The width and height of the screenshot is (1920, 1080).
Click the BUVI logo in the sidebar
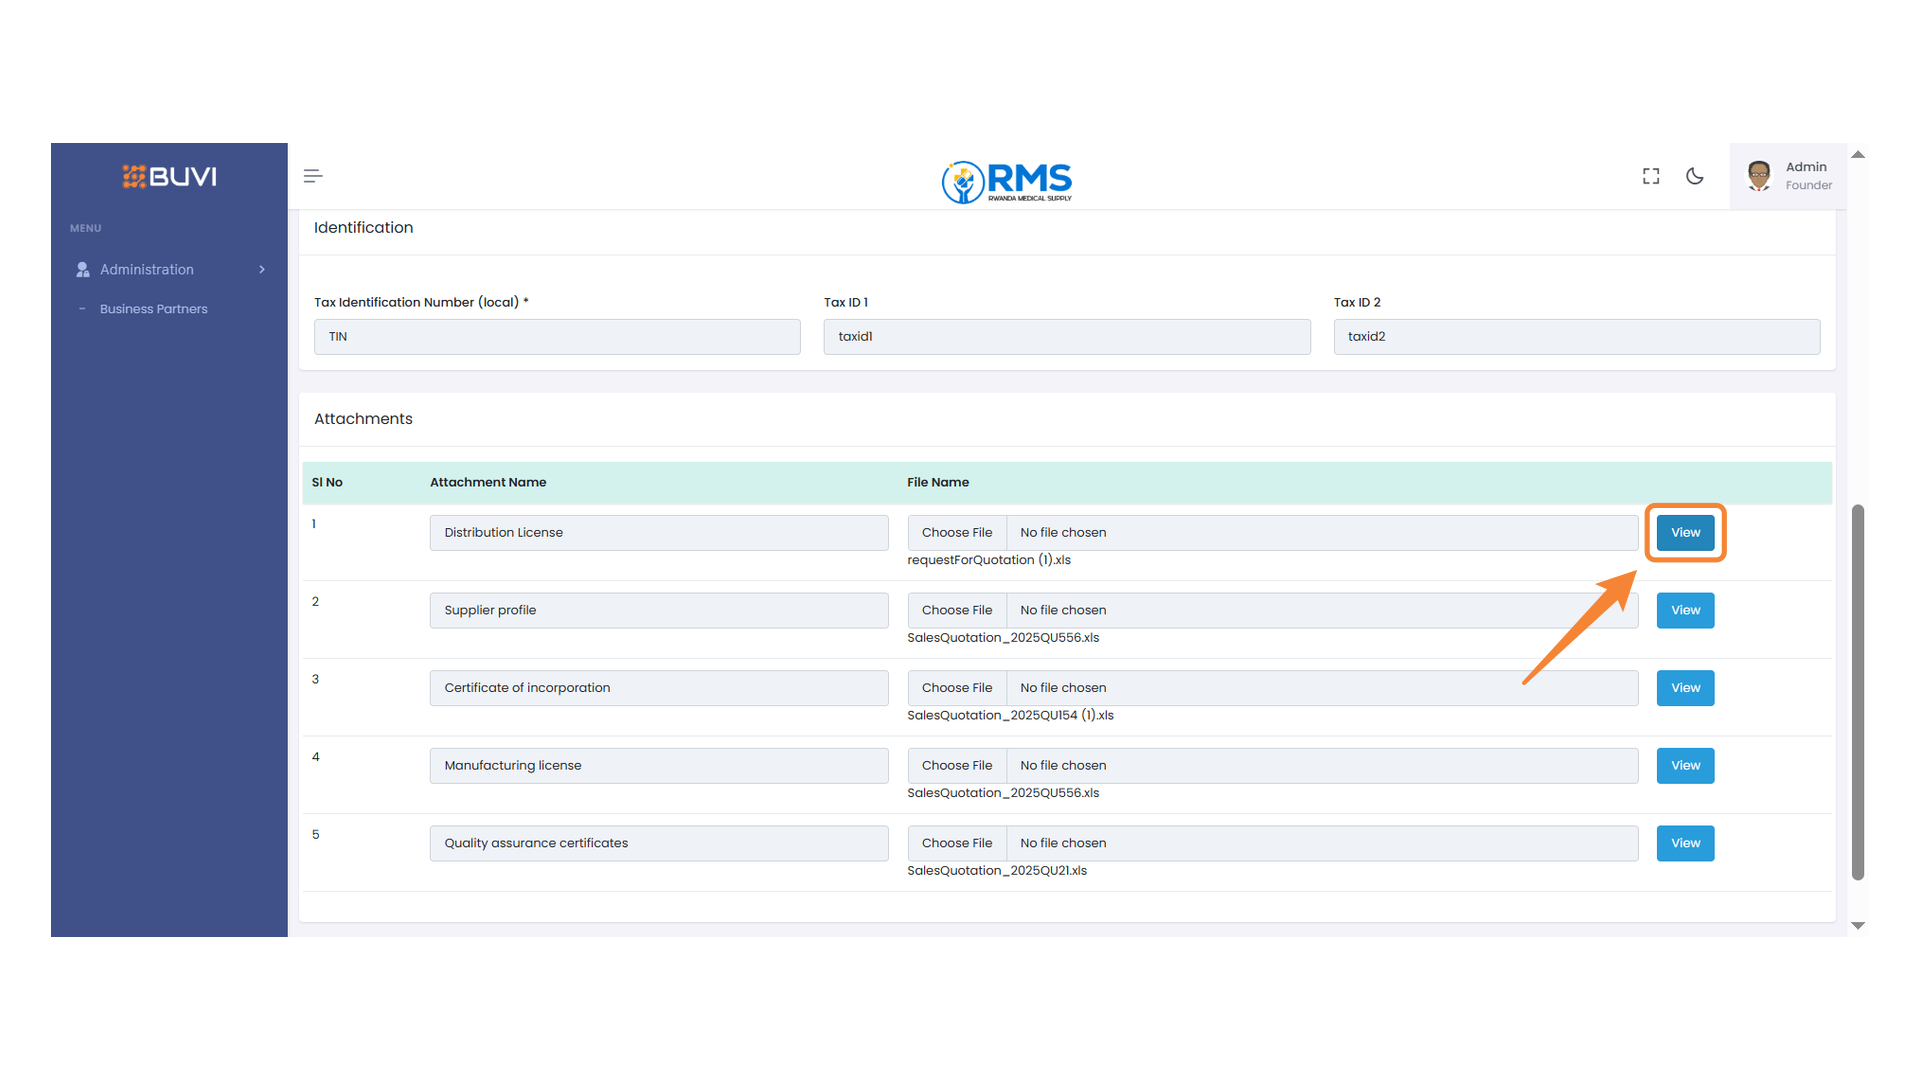(168, 176)
